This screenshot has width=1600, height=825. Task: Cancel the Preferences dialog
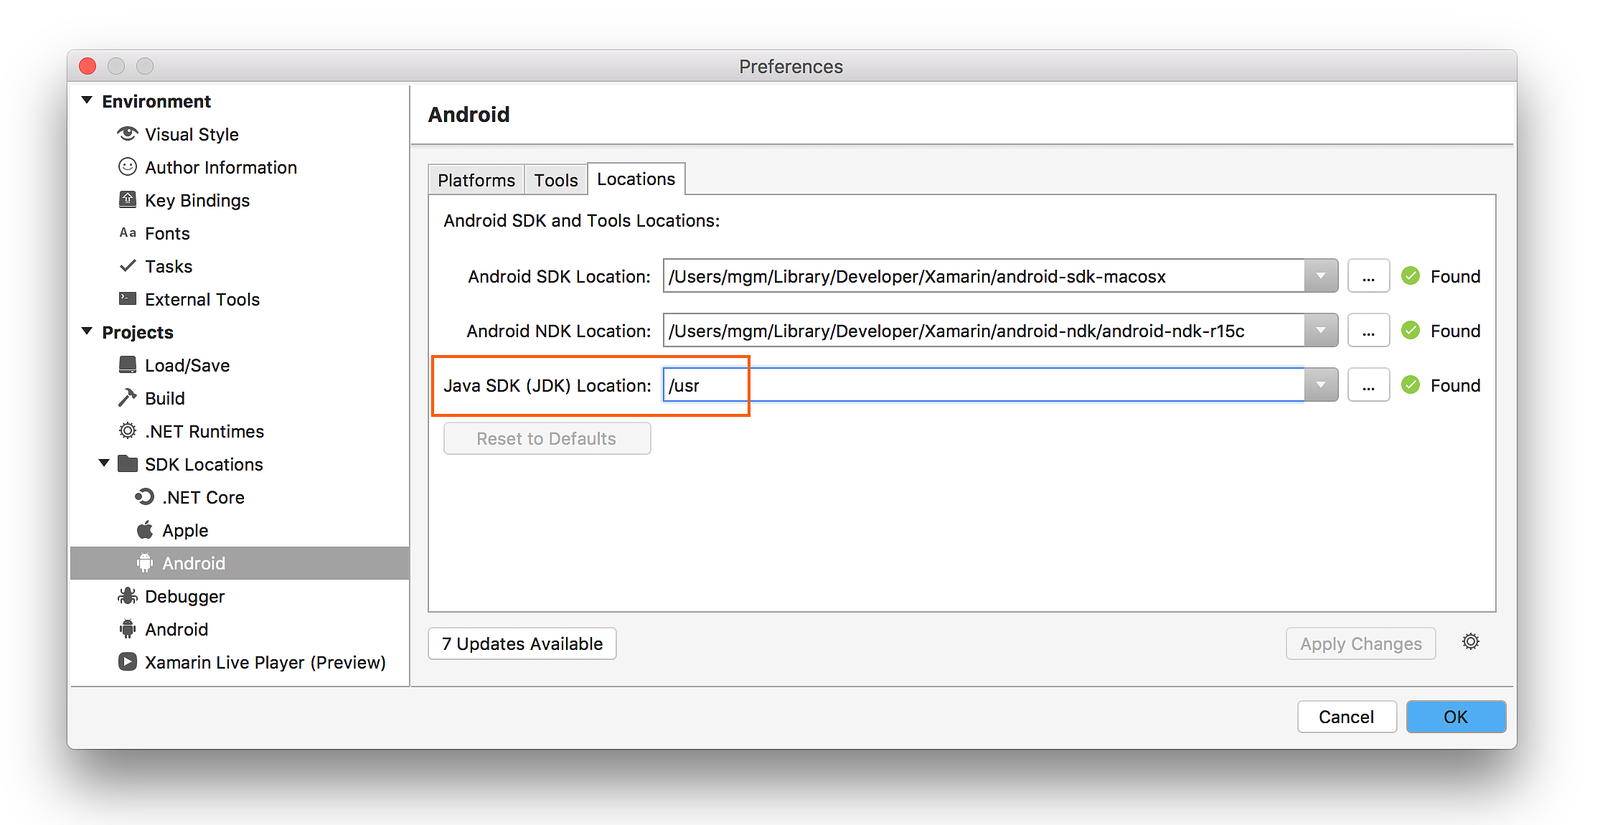[1347, 717]
